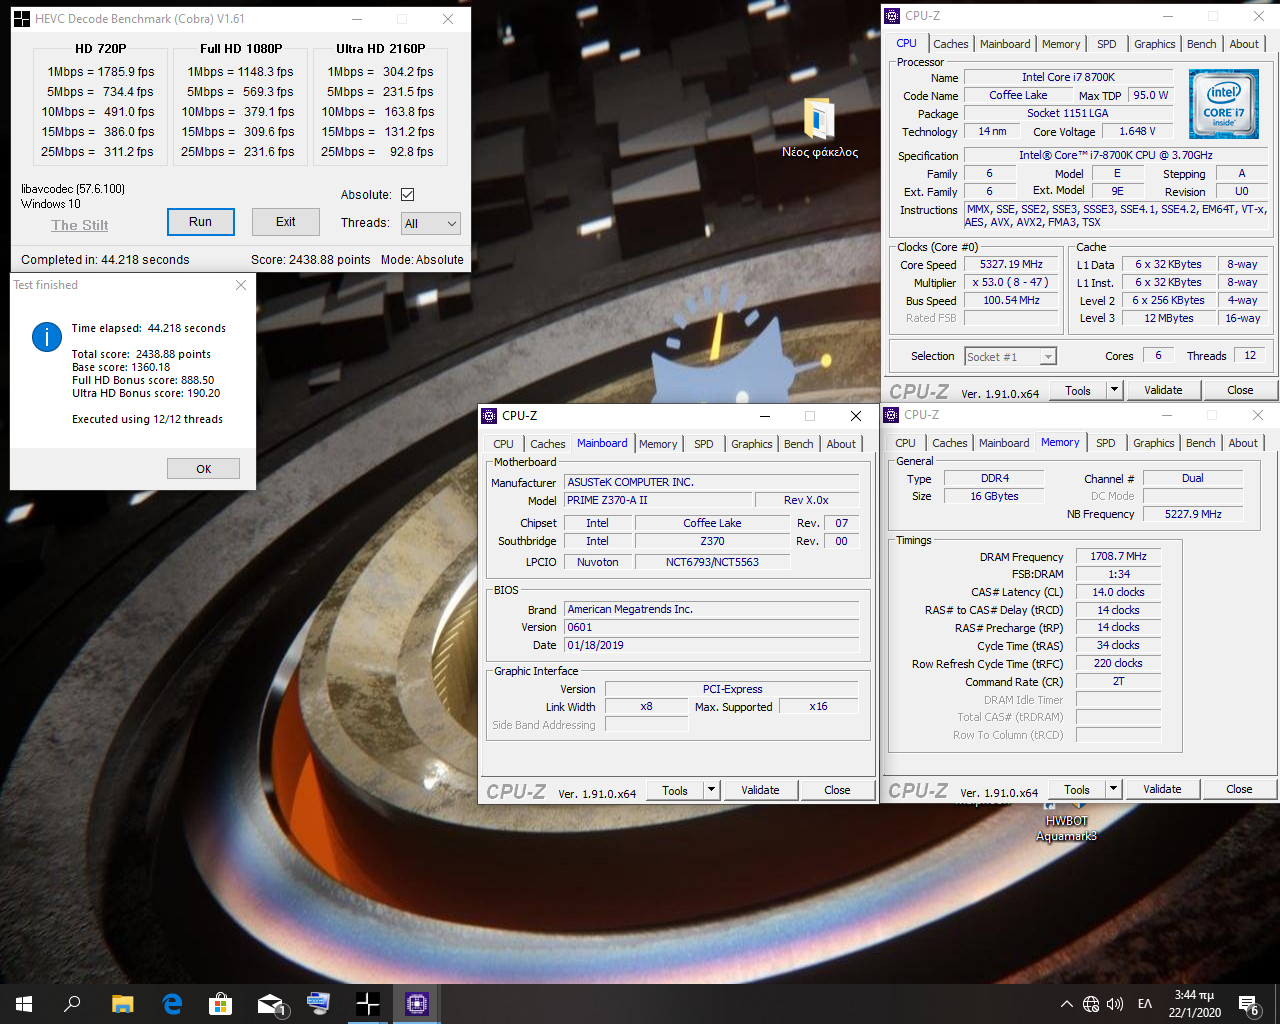Click Close button in Mainboard window

[x=837, y=790]
